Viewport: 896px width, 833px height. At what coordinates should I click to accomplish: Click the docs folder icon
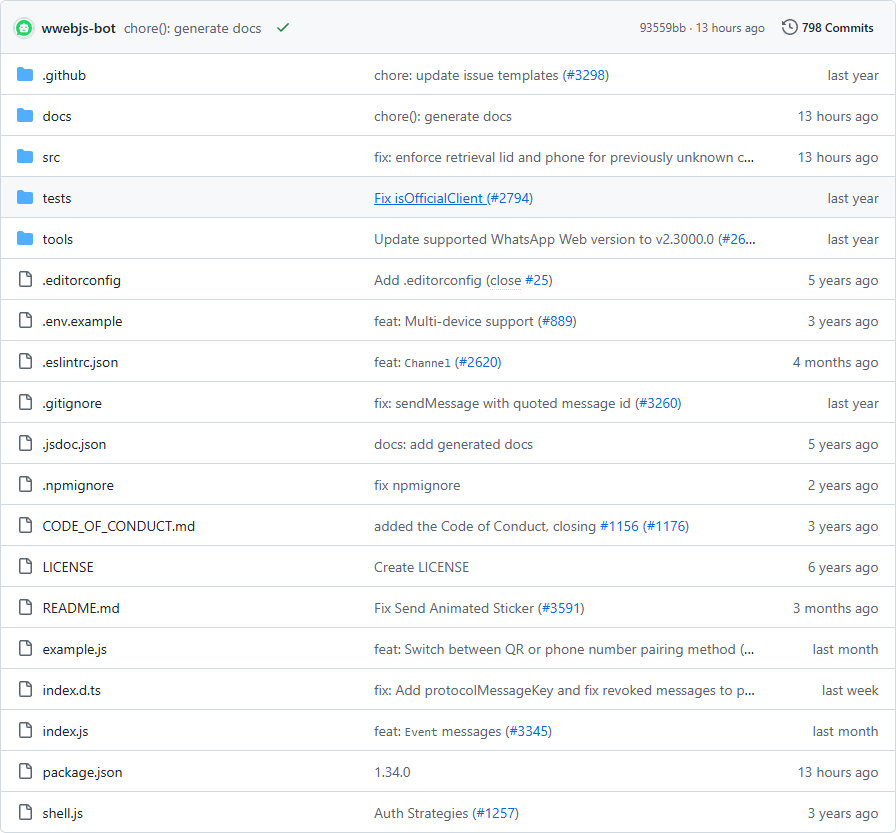[25, 116]
